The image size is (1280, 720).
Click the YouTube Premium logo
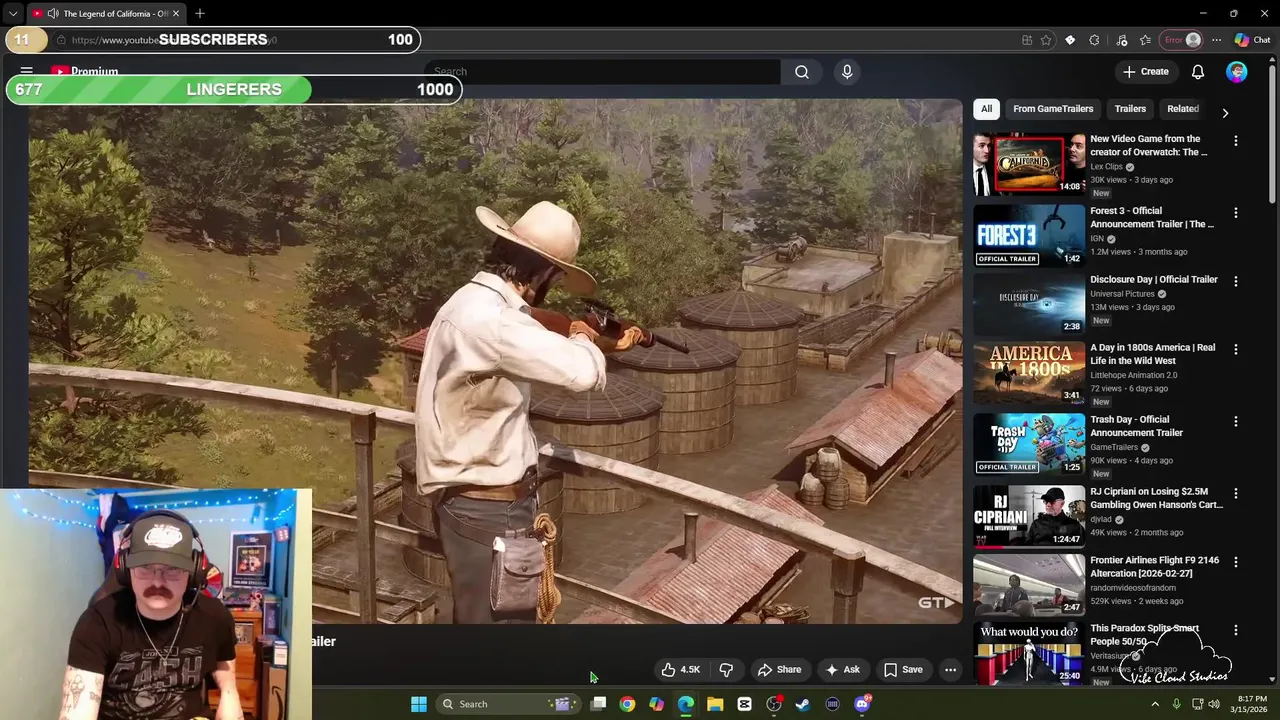[85, 72]
